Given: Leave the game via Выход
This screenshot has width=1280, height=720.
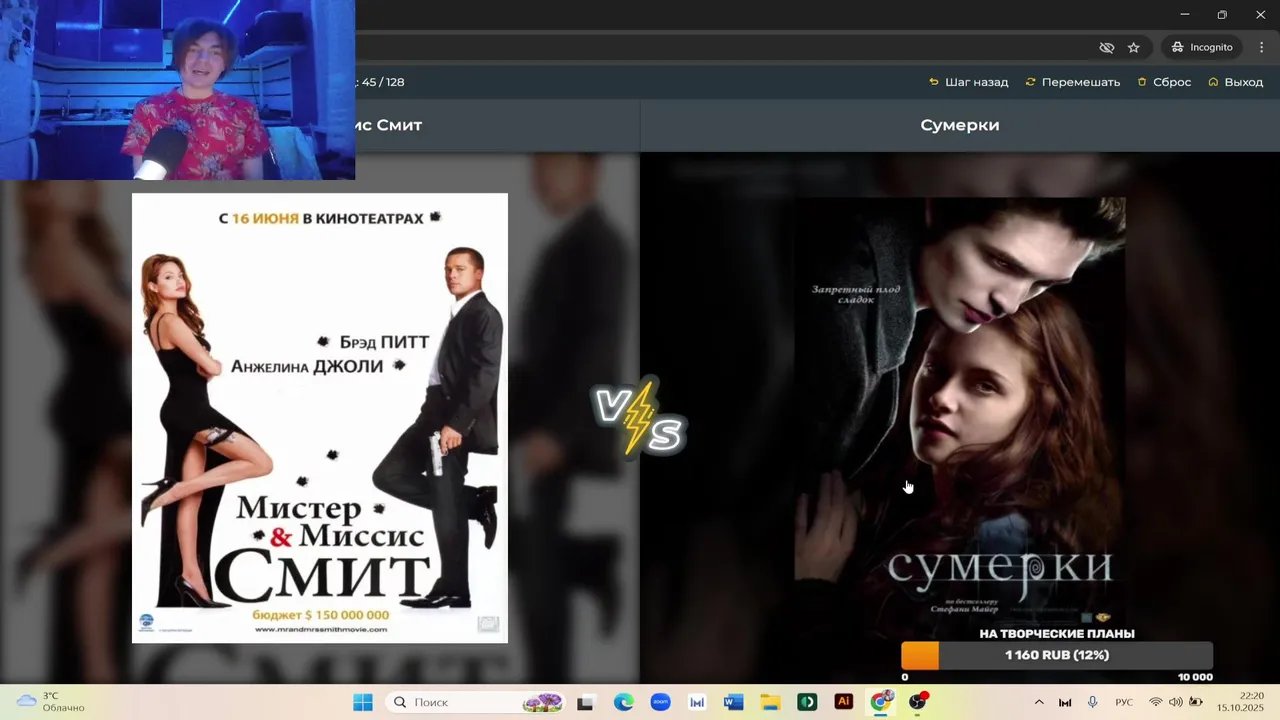Looking at the screenshot, I should pyautogui.click(x=1236, y=82).
